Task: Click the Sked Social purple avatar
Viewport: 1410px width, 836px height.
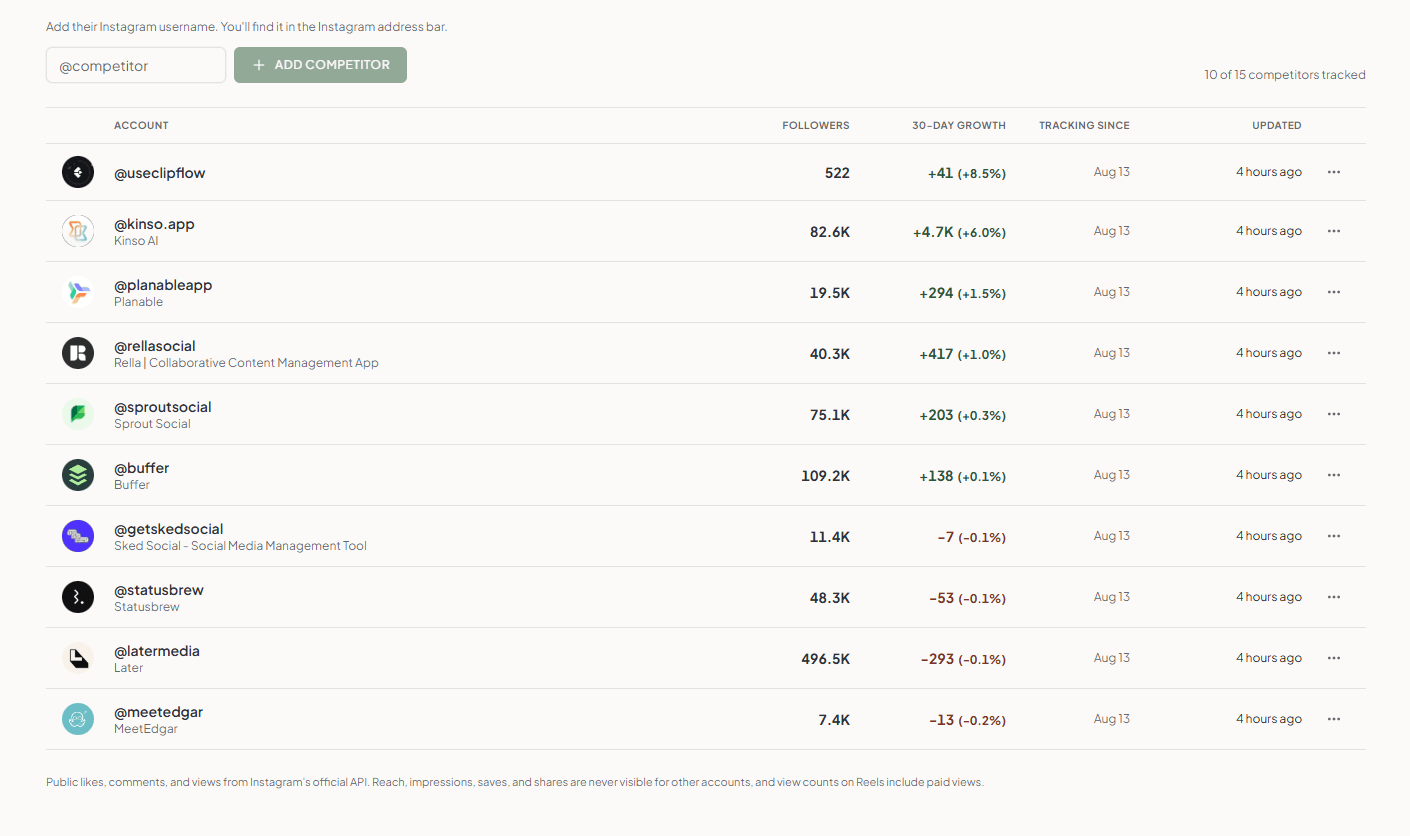Action: pyautogui.click(x=78, y=536)
